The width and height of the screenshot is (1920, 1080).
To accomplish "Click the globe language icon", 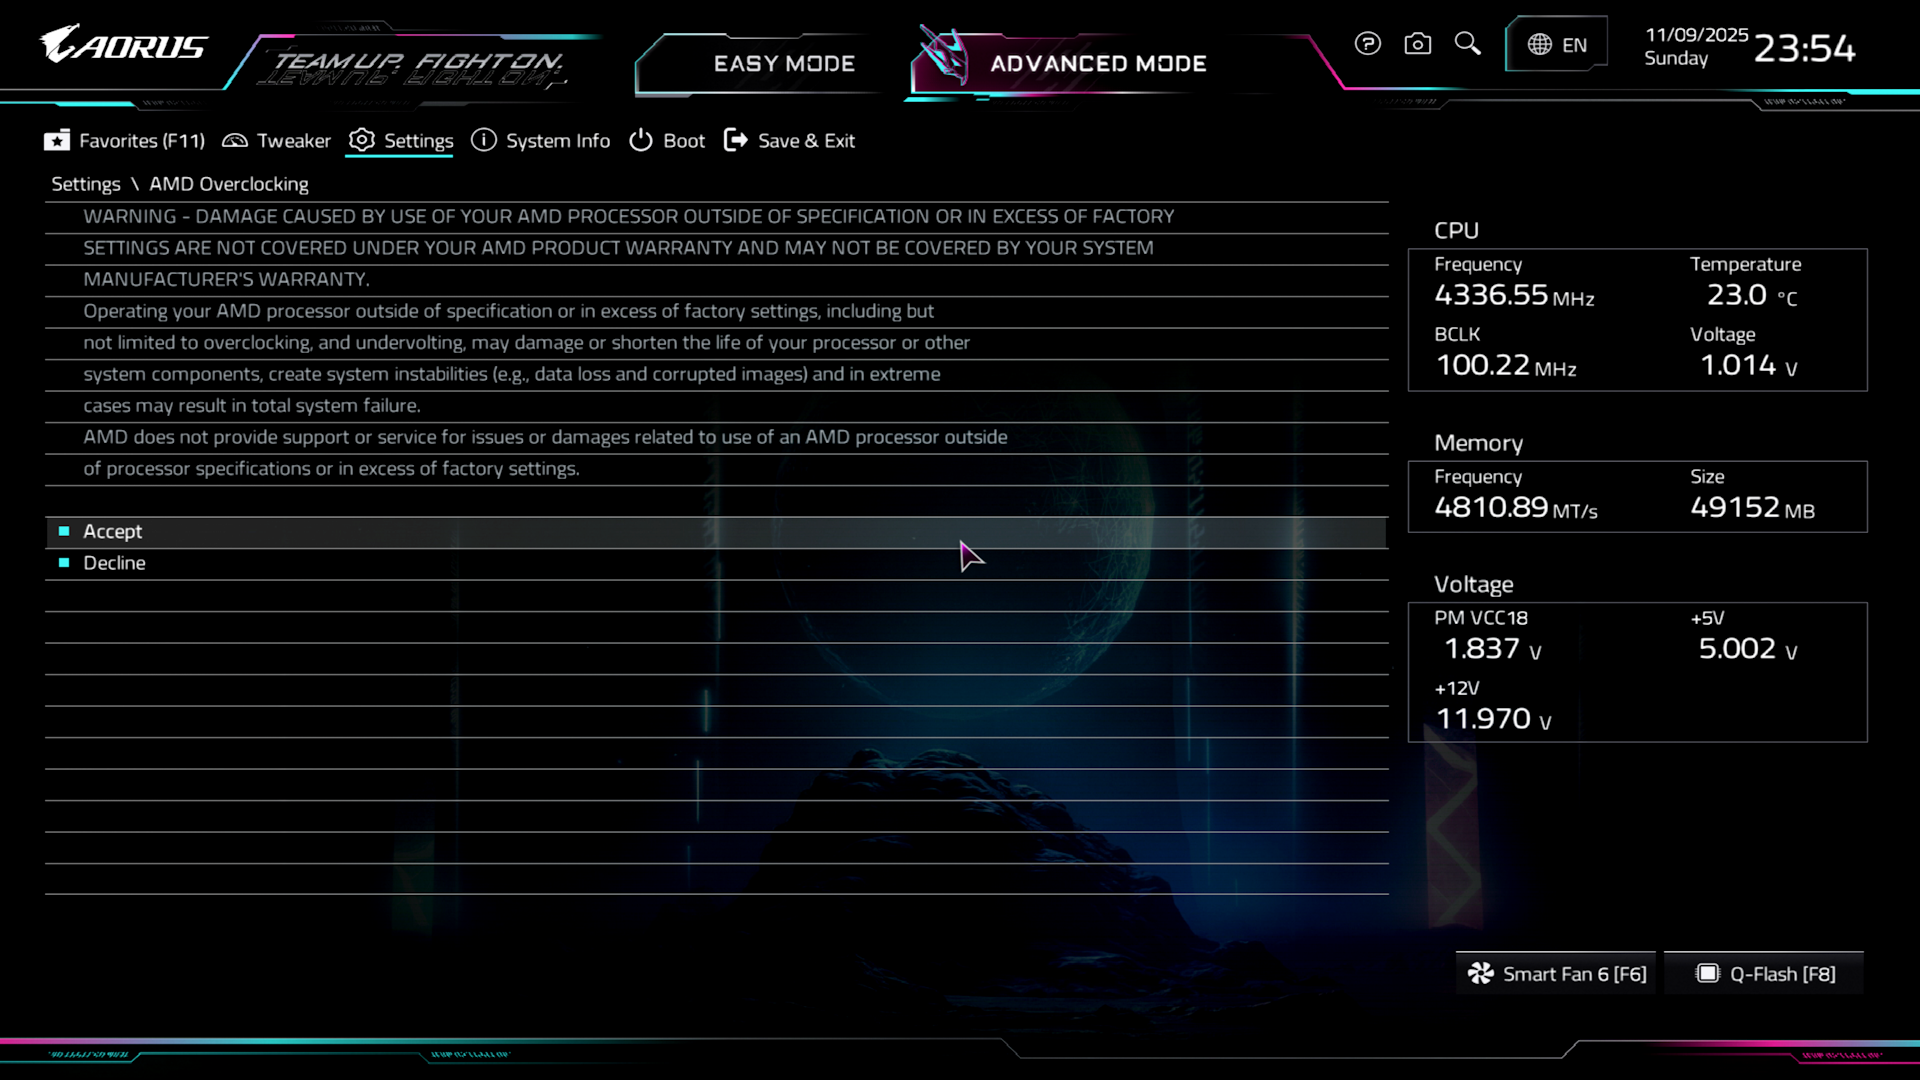I will click(1539, 45).
